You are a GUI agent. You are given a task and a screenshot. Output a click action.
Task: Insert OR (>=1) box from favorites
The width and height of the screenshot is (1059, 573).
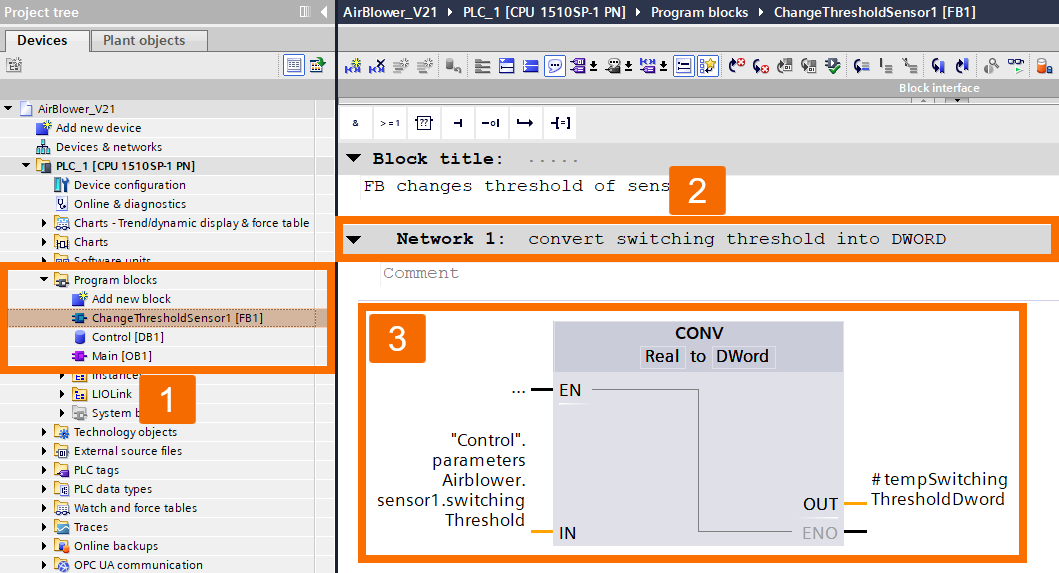click(x=390, y=123)
